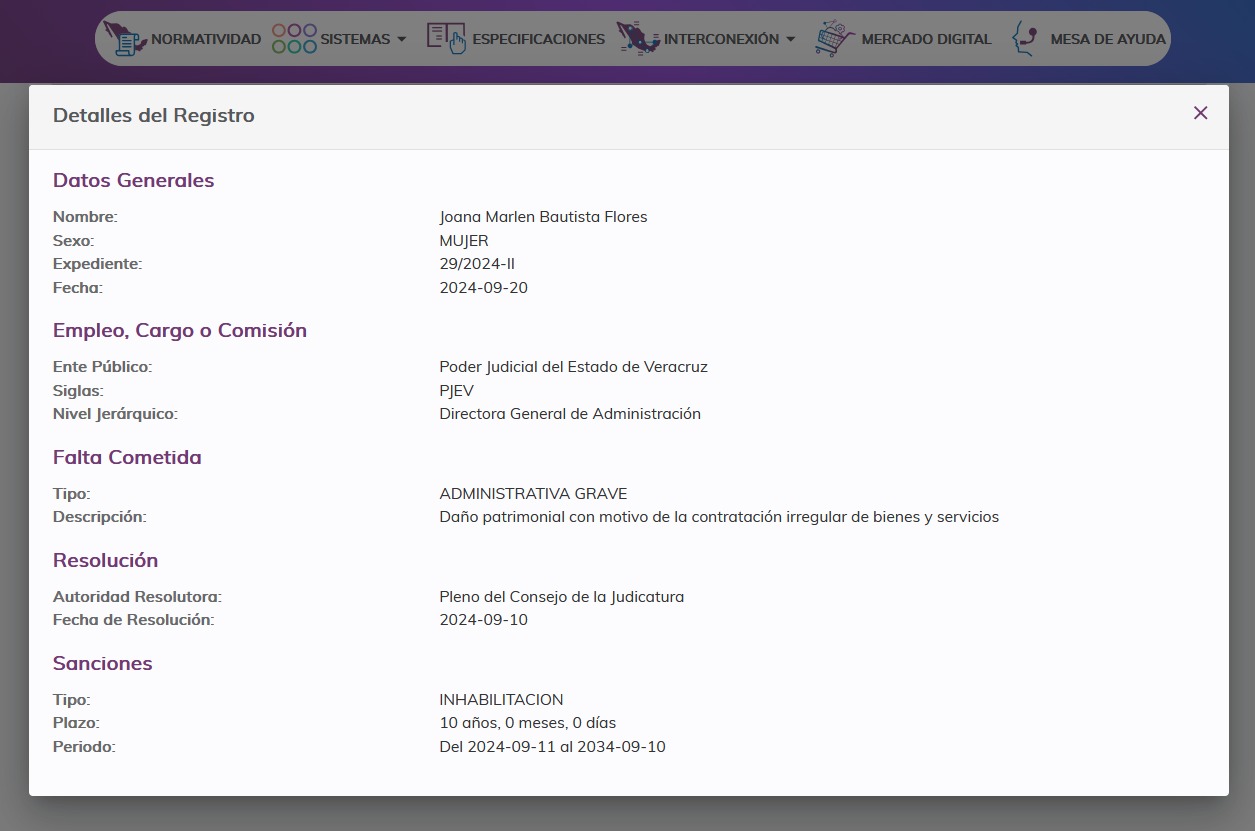
Task: Select the name Joana Marlen Bautista Flores
Action: (543, 217)
